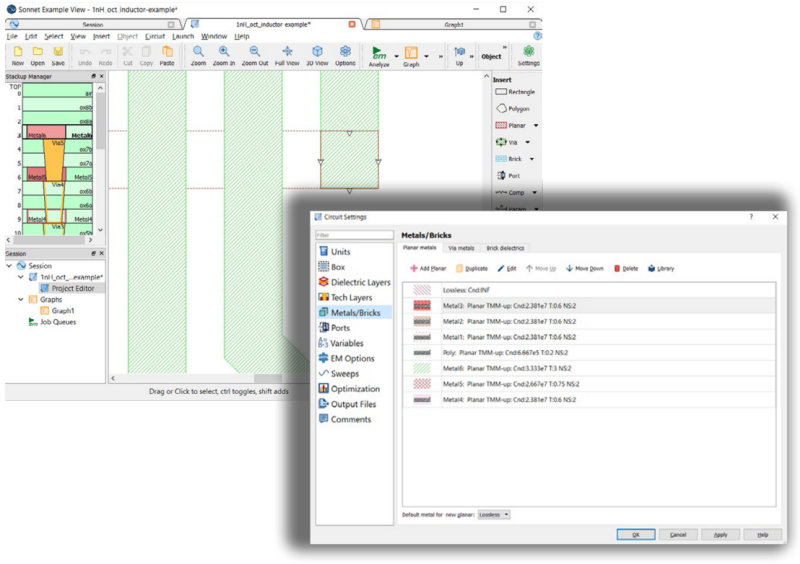Screen dimensions: 800x564
Task: Open Sweeps settings page
Action: click(338, 374)
